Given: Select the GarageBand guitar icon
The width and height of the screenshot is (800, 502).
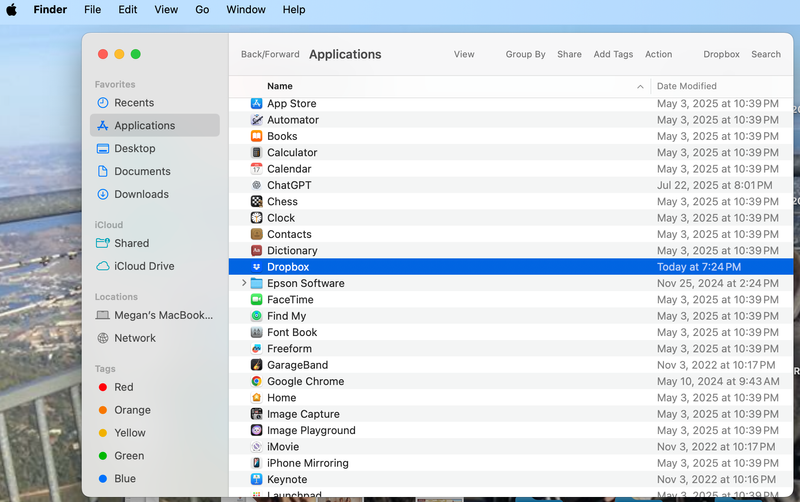Looking at the screenshot, I should click(257, 365).
